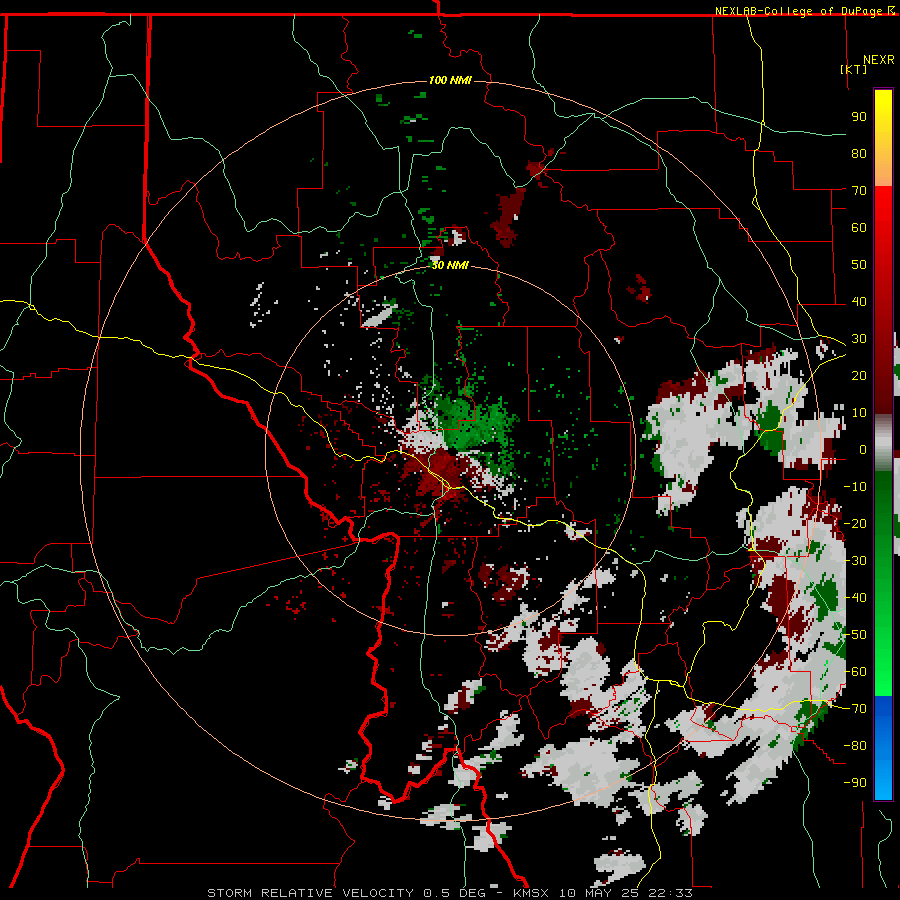
Task: Click the positive 90 value on the velocity scale
Action: (x=859, y=117)
